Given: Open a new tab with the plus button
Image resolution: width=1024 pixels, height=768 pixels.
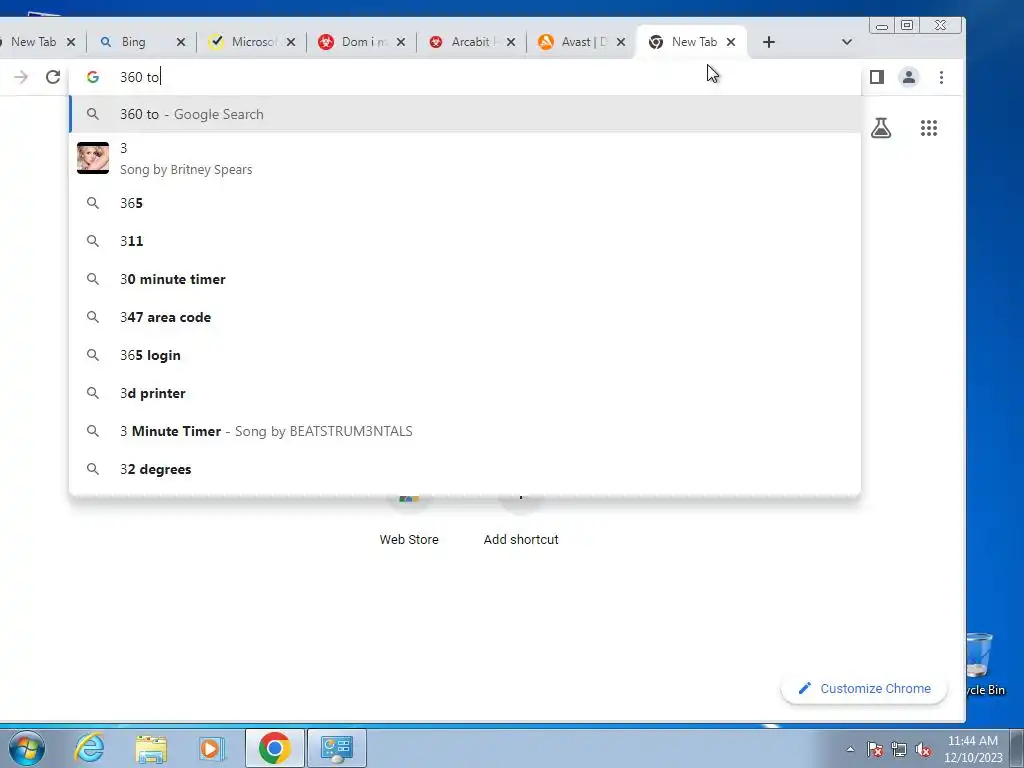Looking at the screenshot, I should [769, 42].
